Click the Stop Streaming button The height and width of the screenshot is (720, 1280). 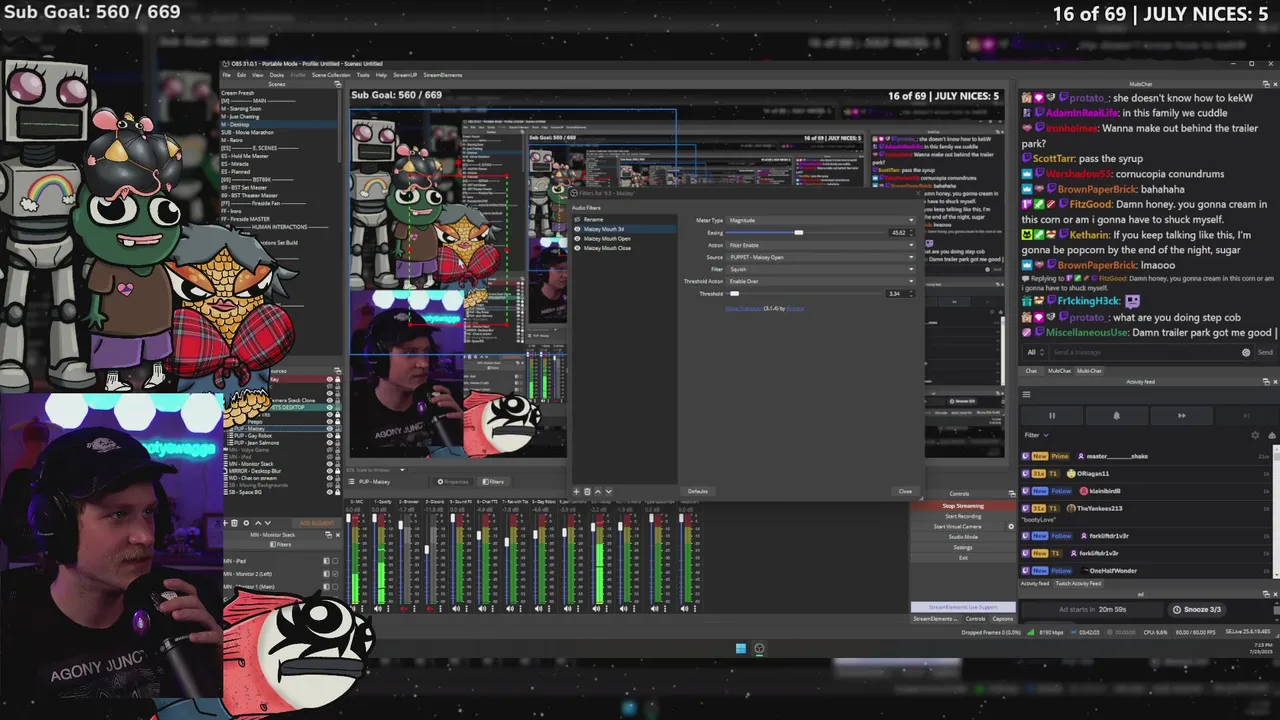(x=963, y=506)
